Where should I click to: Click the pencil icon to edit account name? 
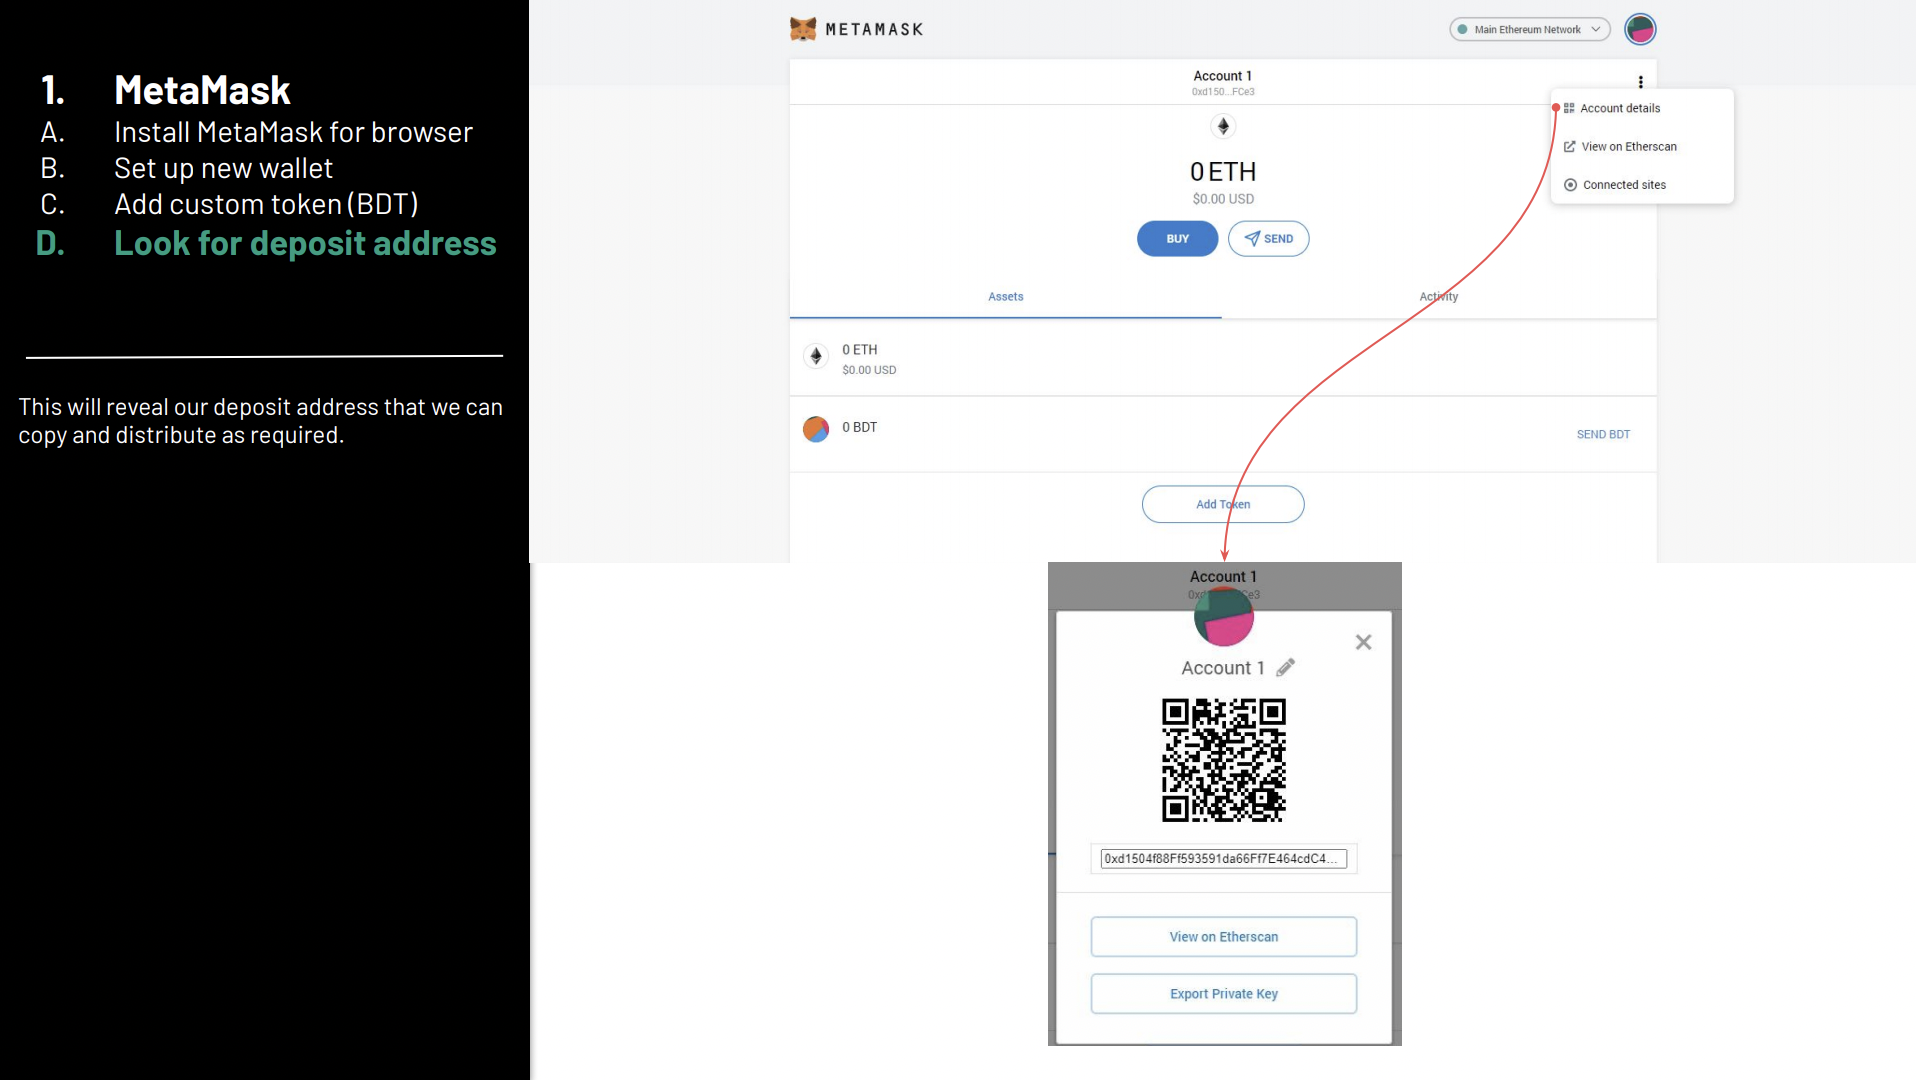(x=1285, y=667)
